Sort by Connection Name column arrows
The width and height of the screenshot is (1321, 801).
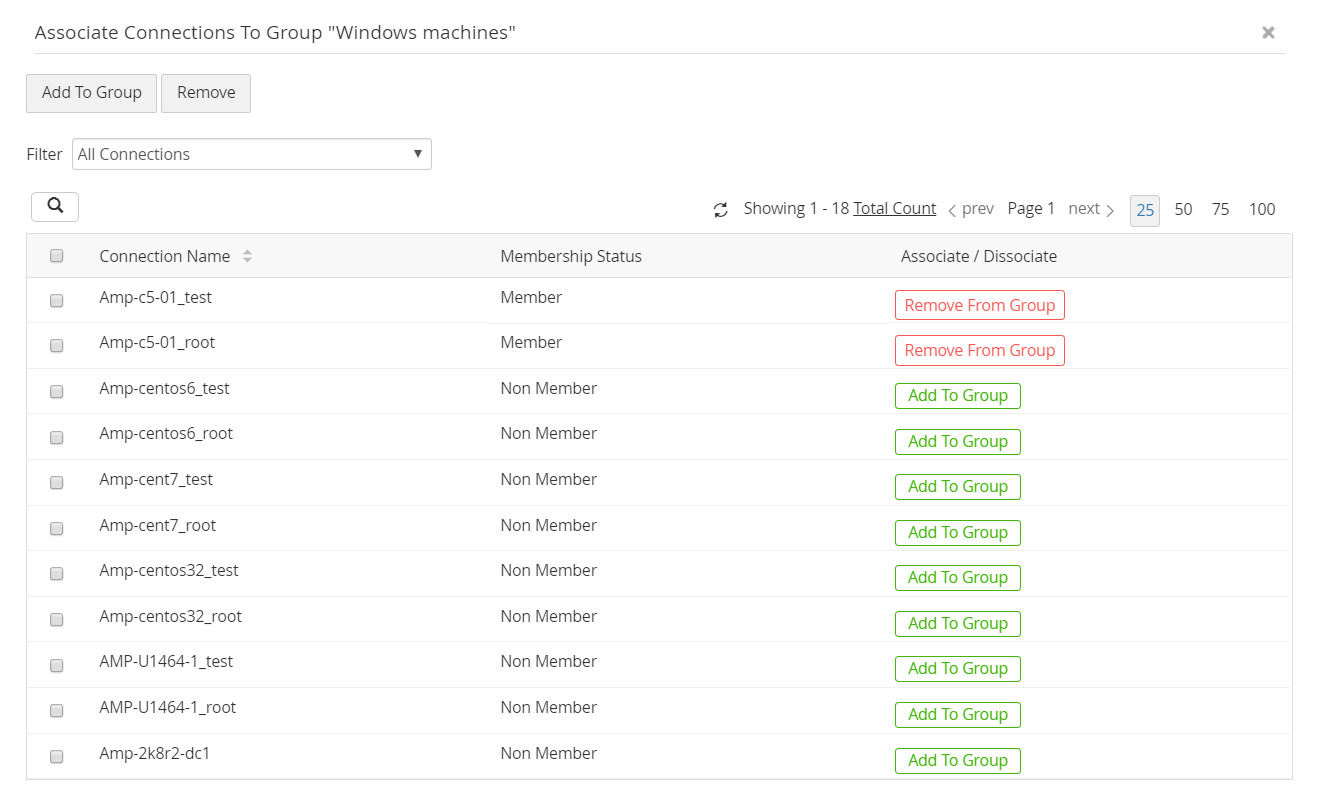(247, 257)
